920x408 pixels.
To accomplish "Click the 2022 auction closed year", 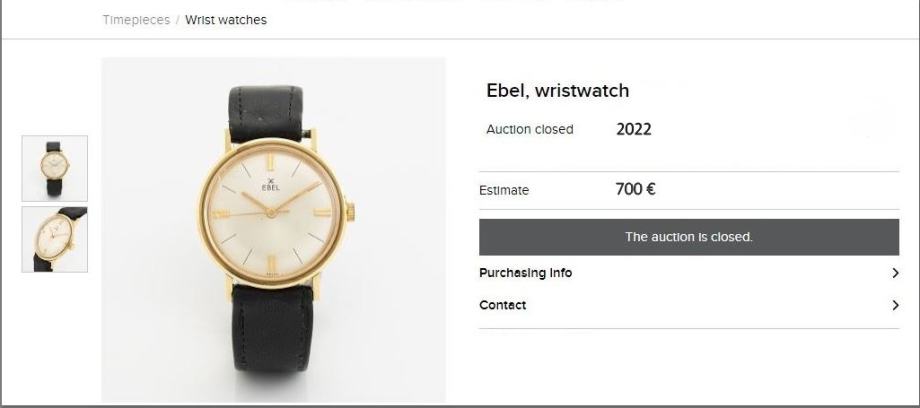I will [x=633, y=129].
